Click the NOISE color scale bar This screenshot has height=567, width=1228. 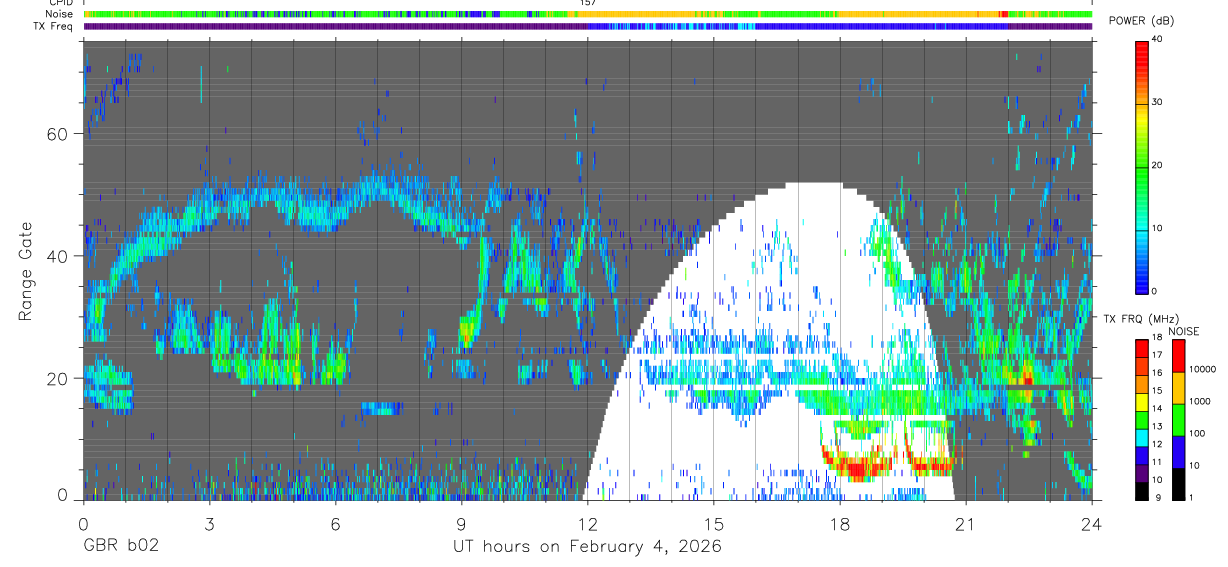pyautogui.click(x=1178, y=420)
